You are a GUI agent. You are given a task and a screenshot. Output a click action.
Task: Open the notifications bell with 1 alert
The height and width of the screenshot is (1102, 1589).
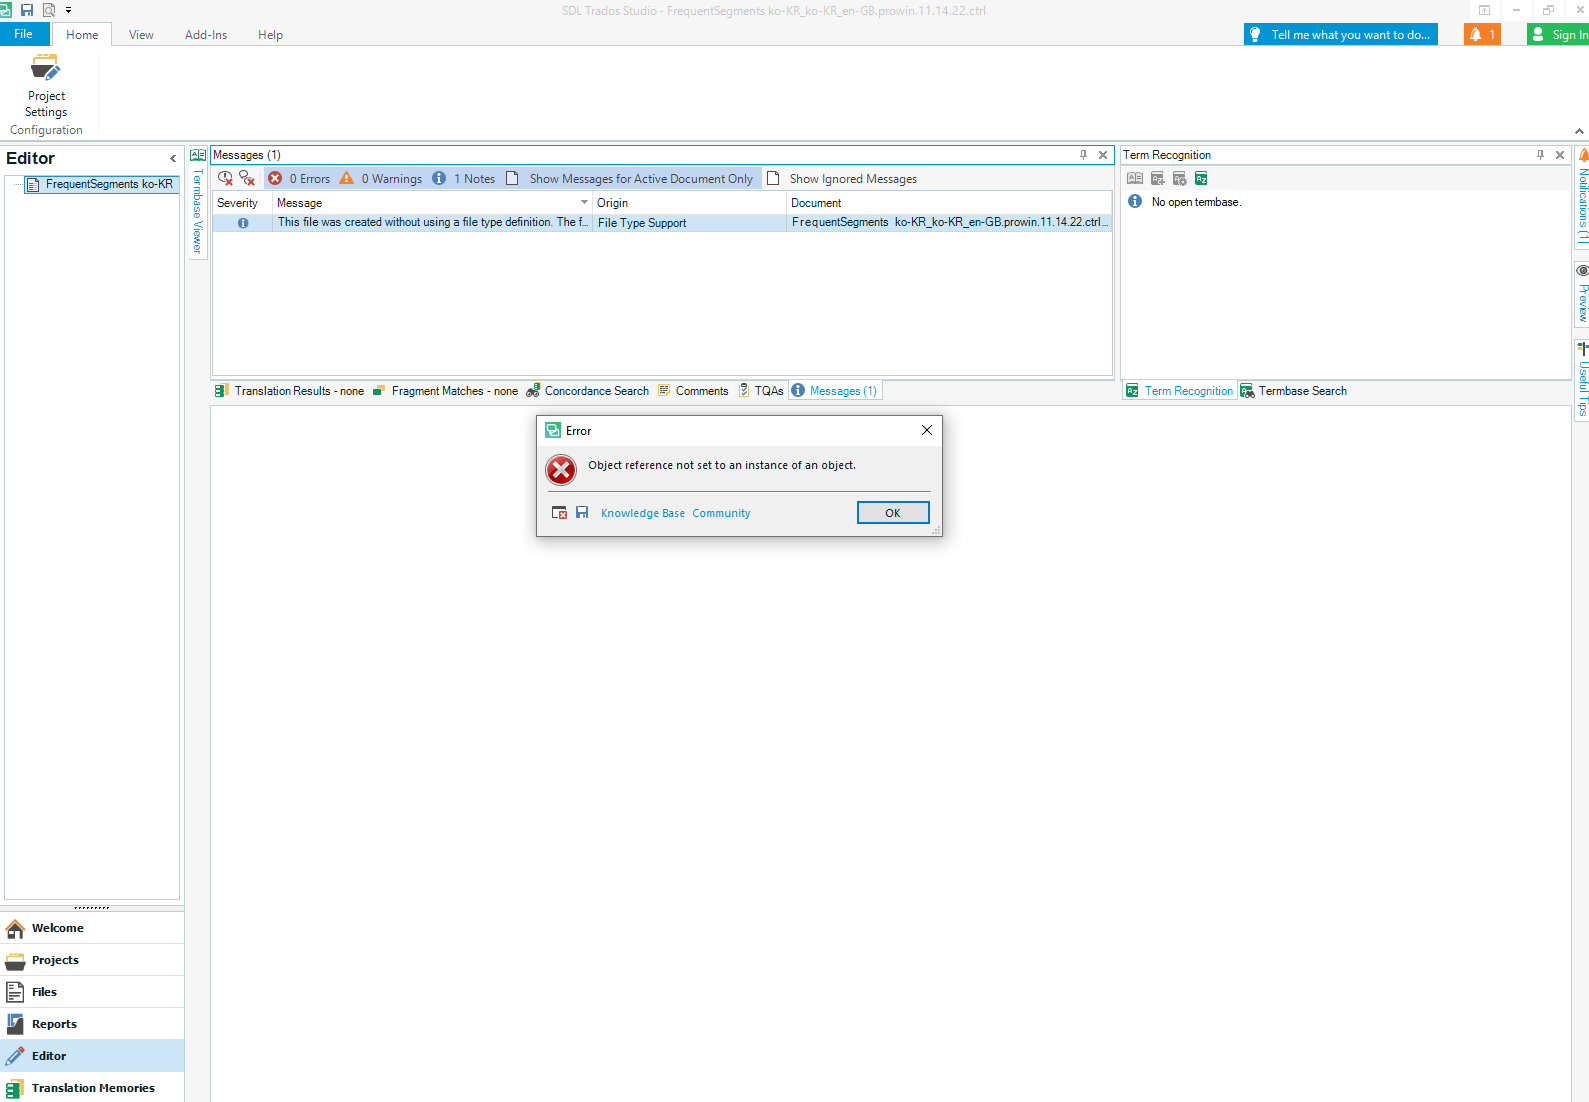pyautogui.click(x=1482, y=34)
